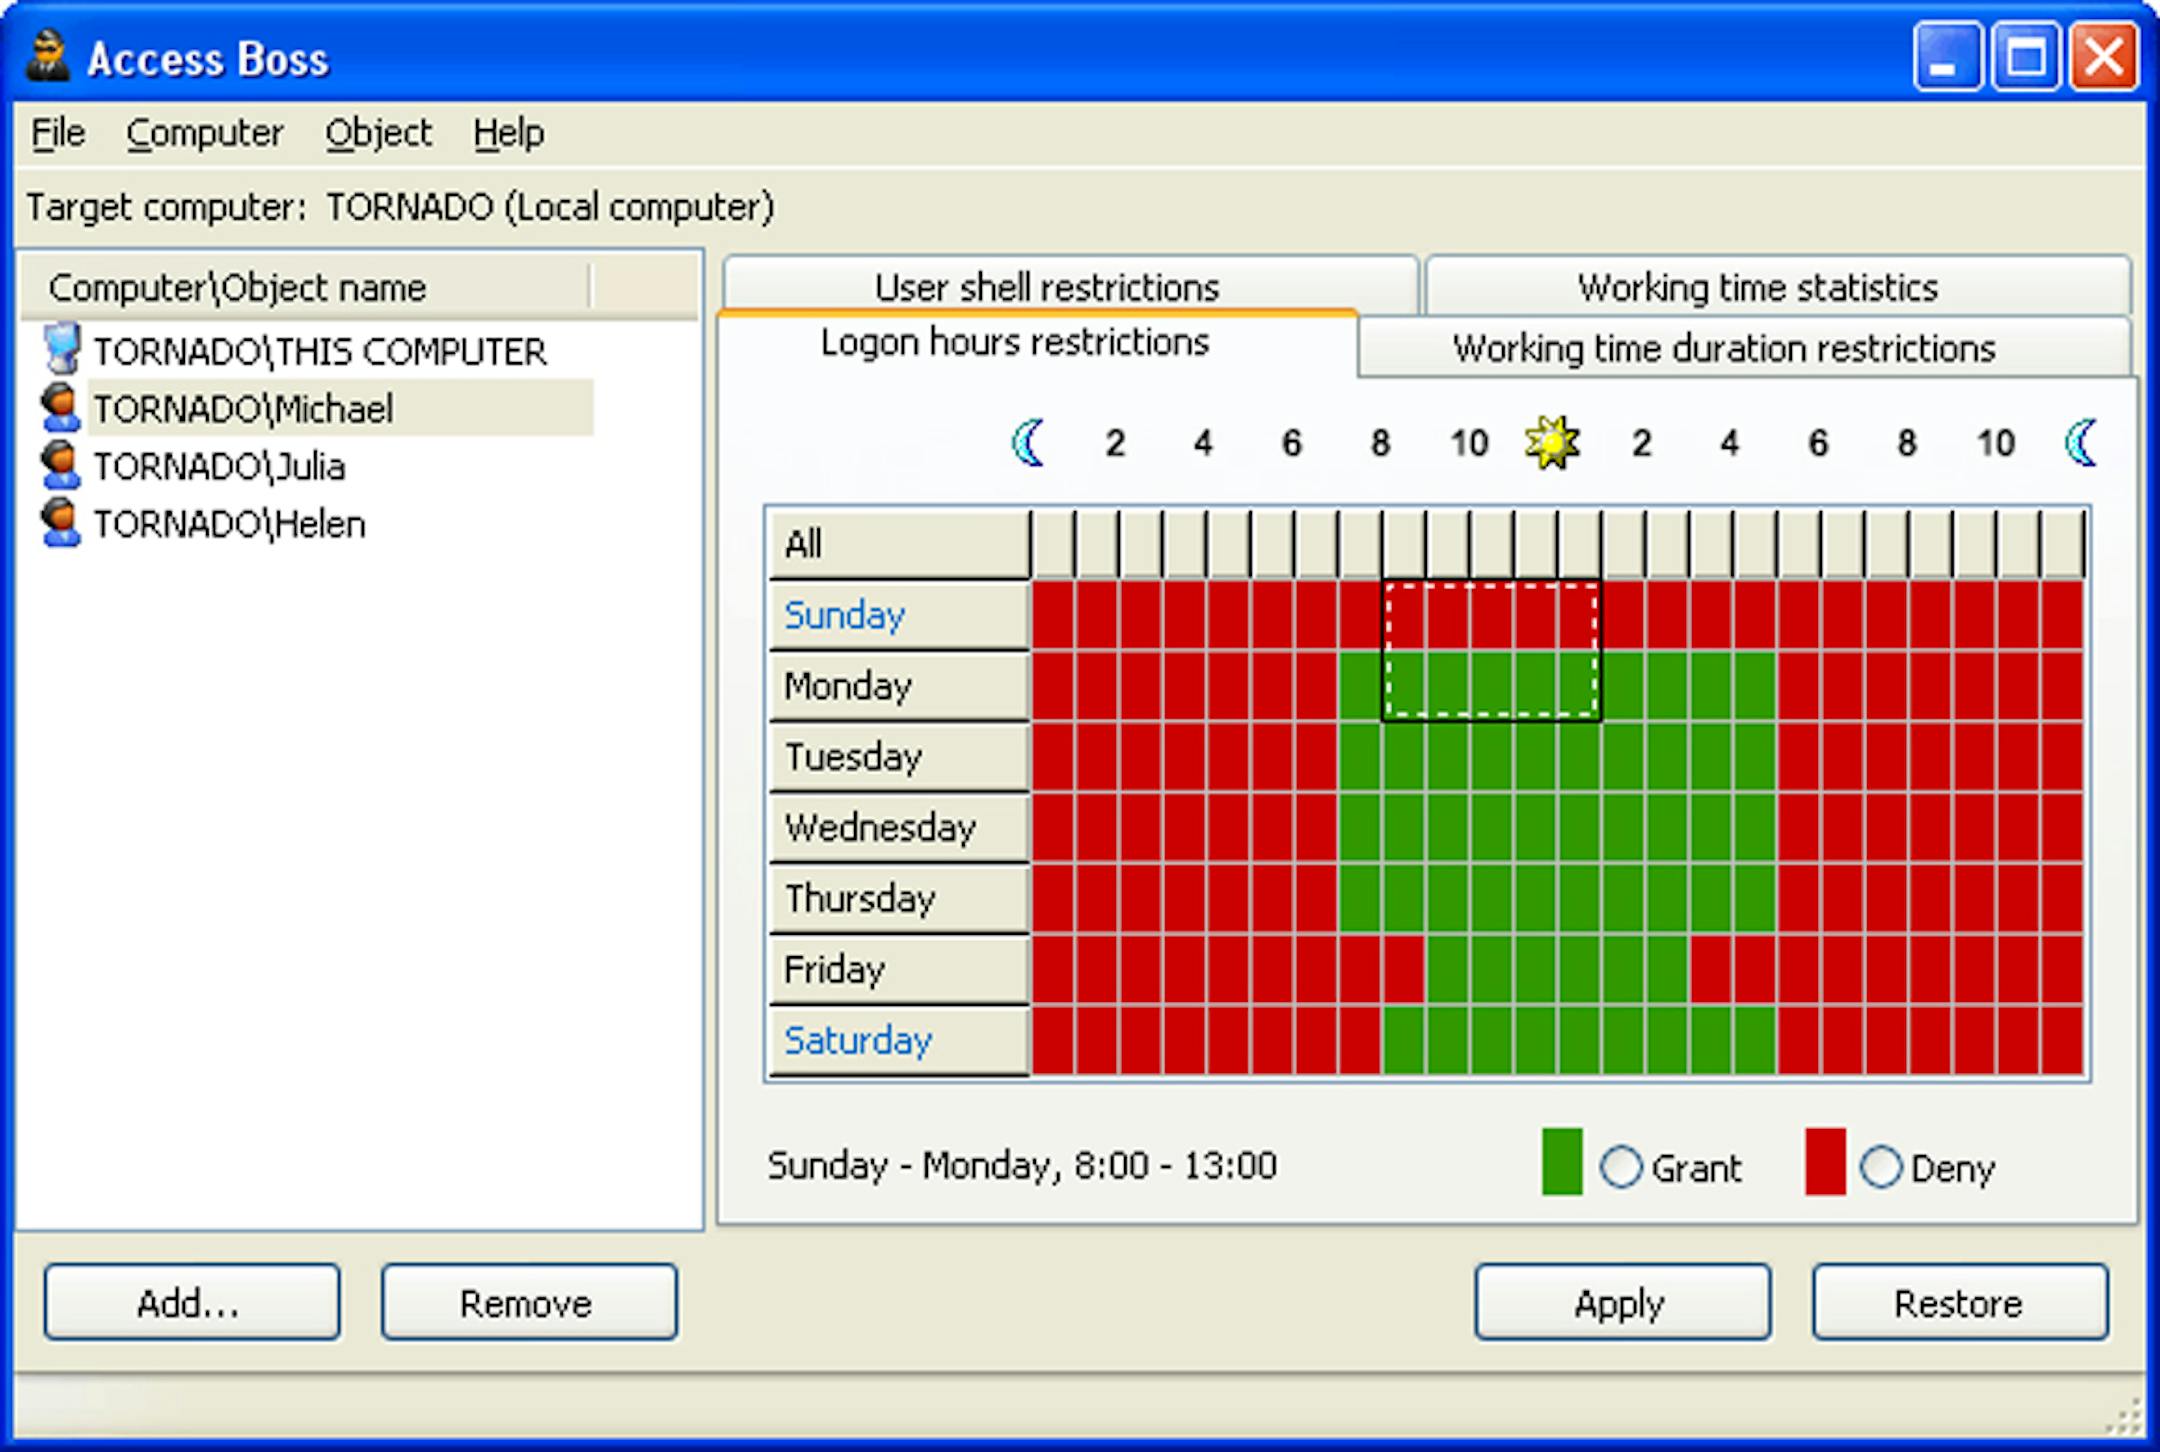Image resolution: width=2160 pixels, height=1452 pixels.
Task: Open the File menu
Action: coord(58,133)
